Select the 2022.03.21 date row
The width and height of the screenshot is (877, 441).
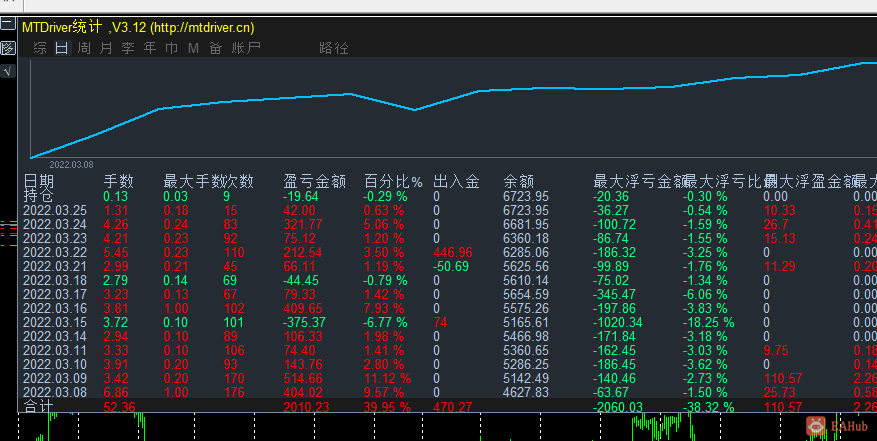click(x=55, y=266)
